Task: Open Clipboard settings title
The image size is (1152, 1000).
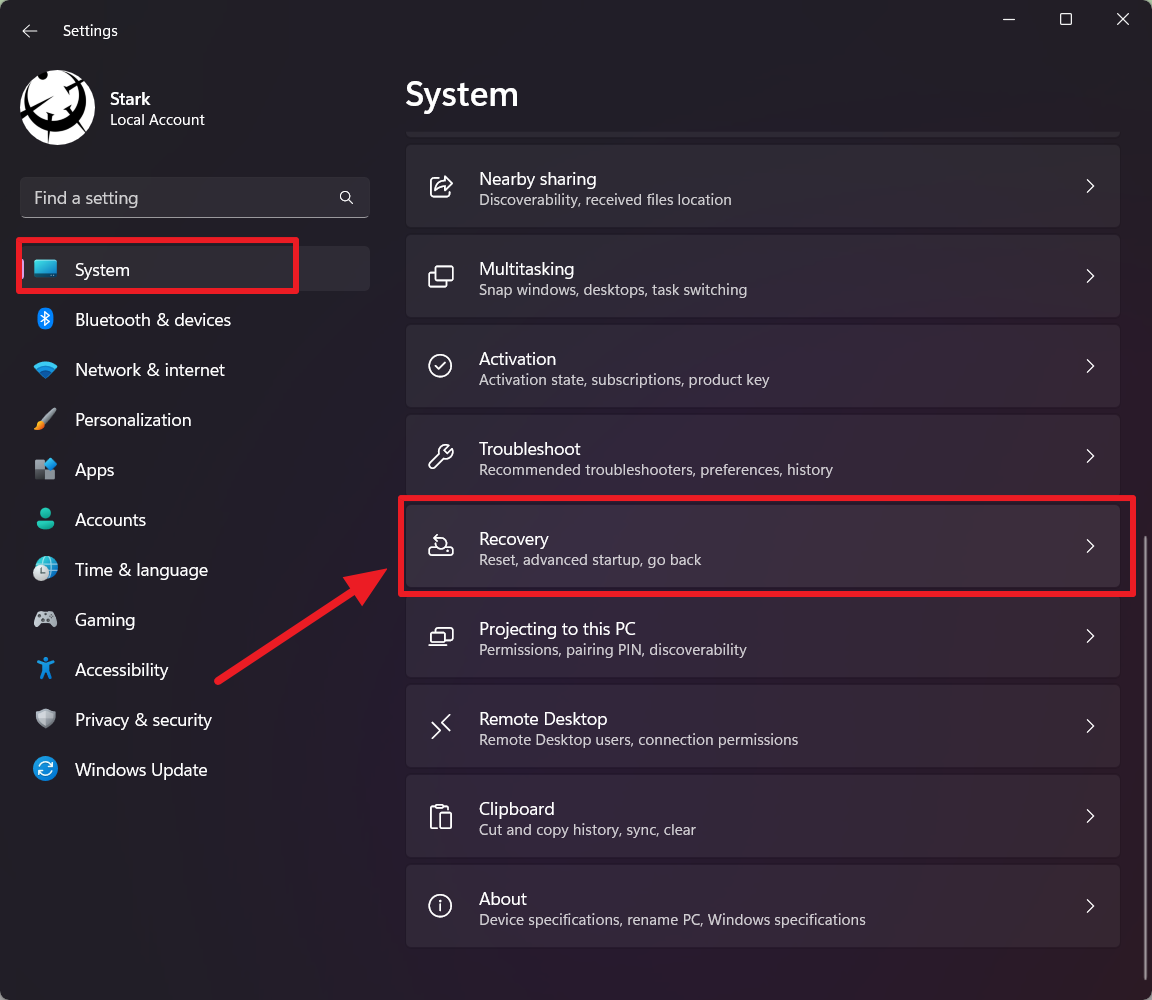Action: click(516, 809)
